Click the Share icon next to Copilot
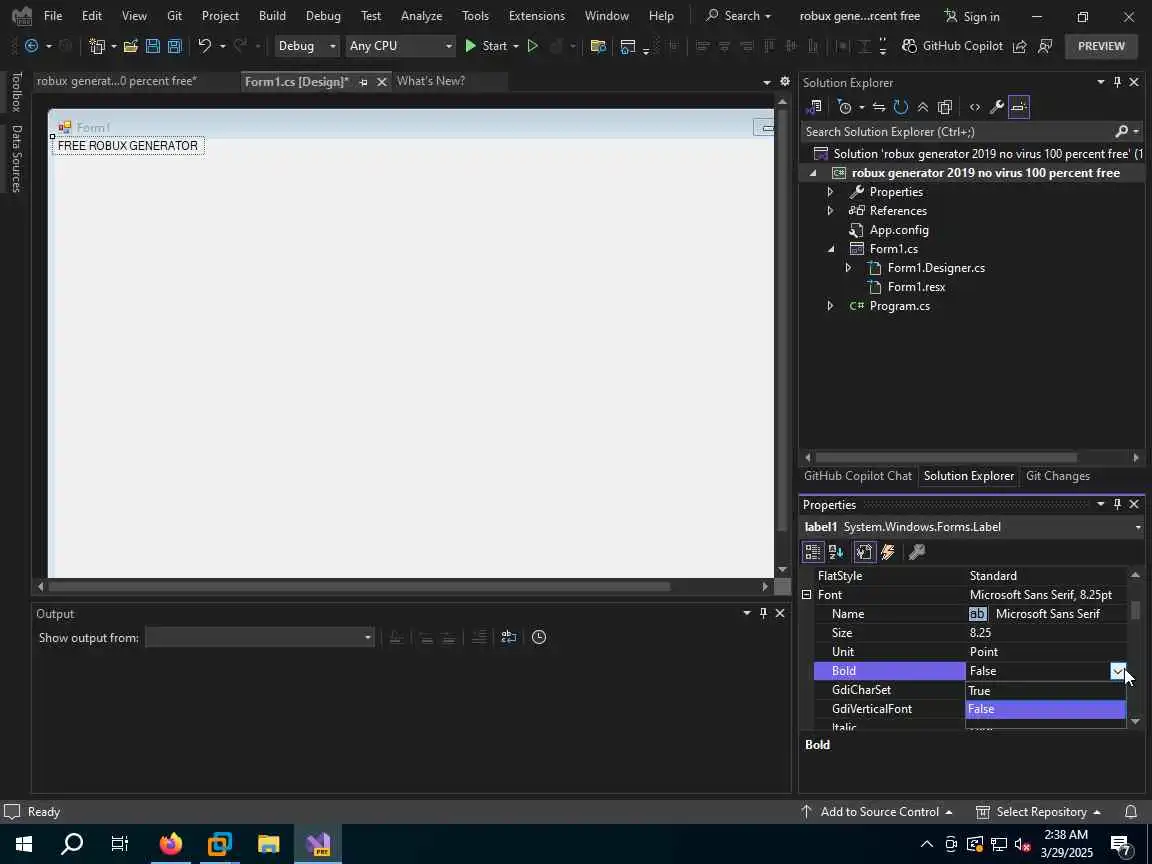 (1019, 46)
